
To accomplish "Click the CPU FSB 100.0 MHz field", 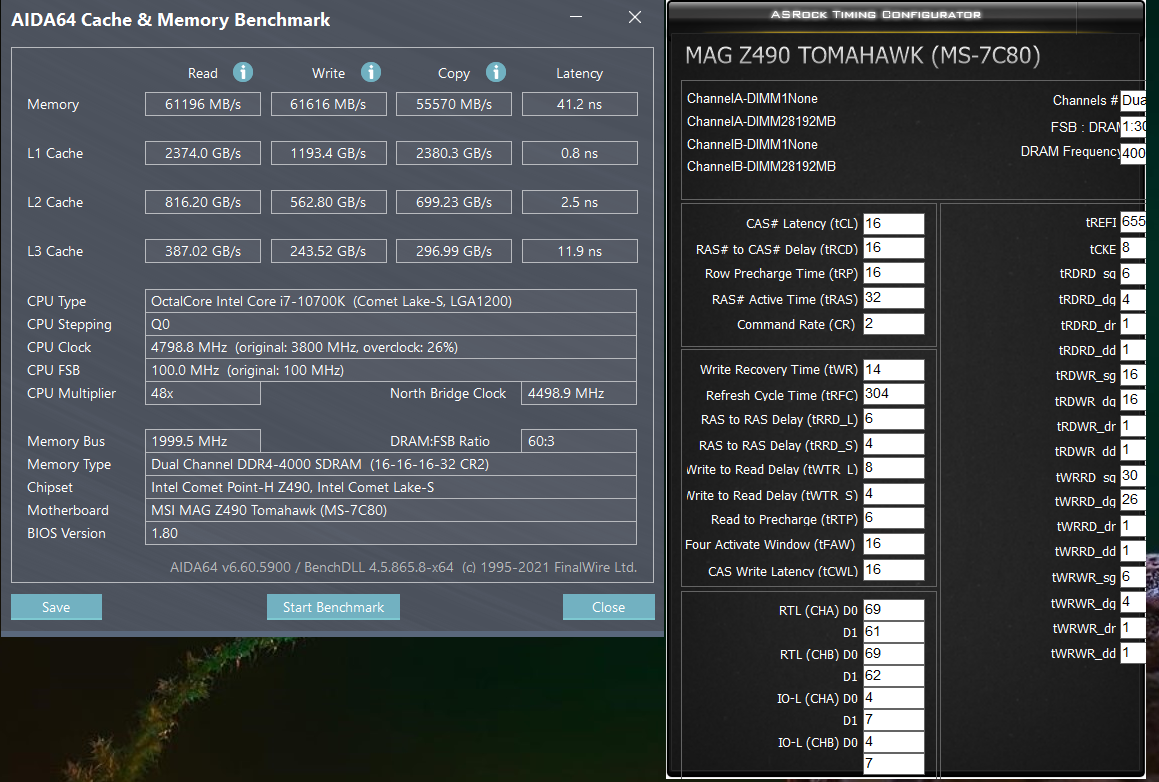I will 391,370.
